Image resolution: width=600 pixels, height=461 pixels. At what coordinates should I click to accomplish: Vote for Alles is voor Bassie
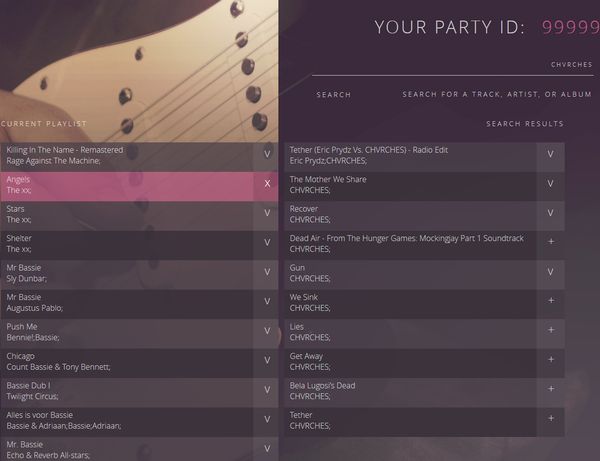point(266,419)
